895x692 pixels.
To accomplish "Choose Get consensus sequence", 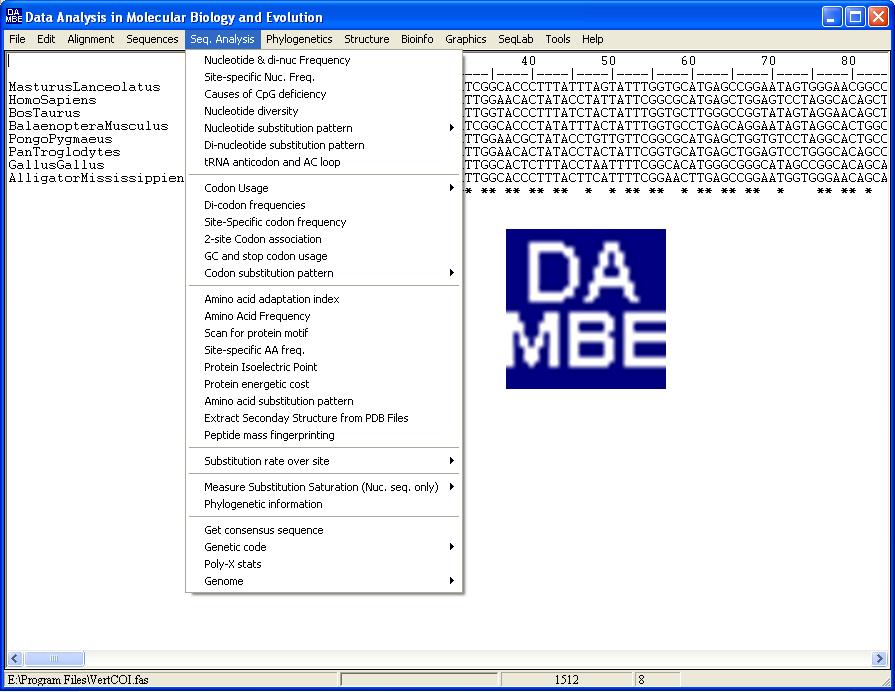I will point(264,530).
